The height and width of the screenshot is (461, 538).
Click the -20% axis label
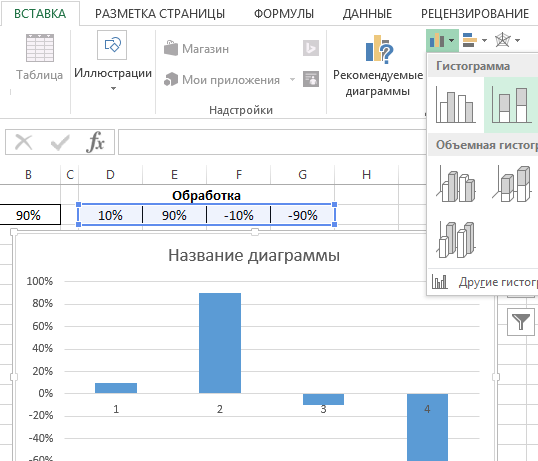[x=41, y=415]
